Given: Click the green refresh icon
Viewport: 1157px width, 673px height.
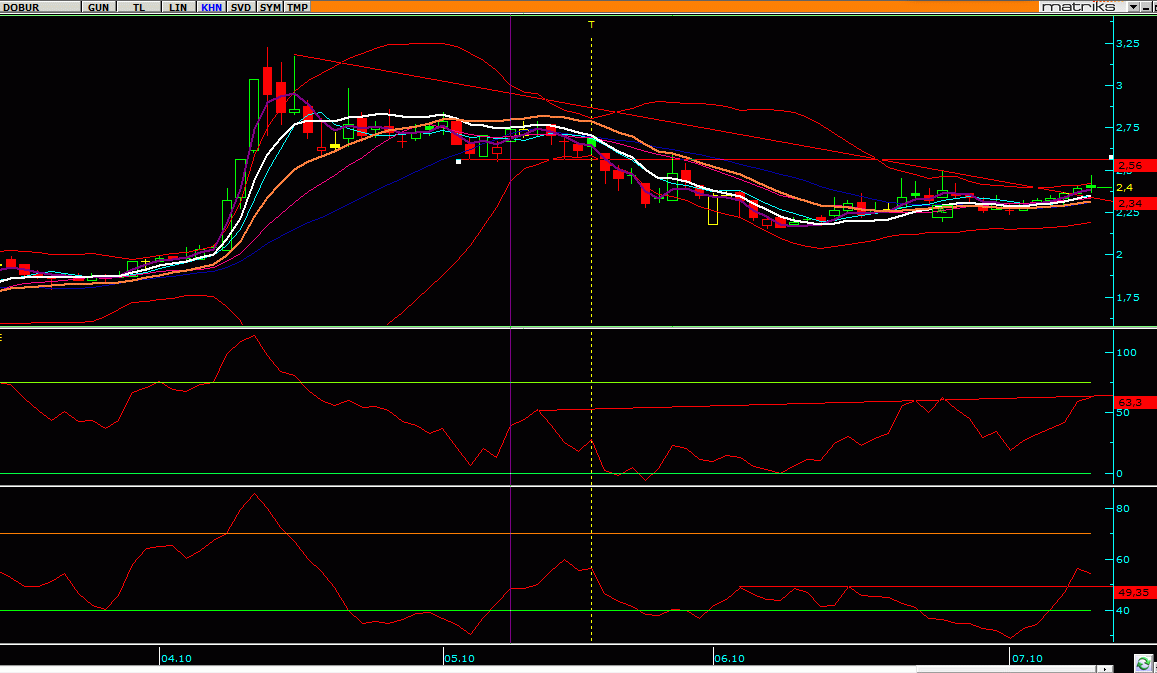Looking at the screenshot, I should point(1143,663).
